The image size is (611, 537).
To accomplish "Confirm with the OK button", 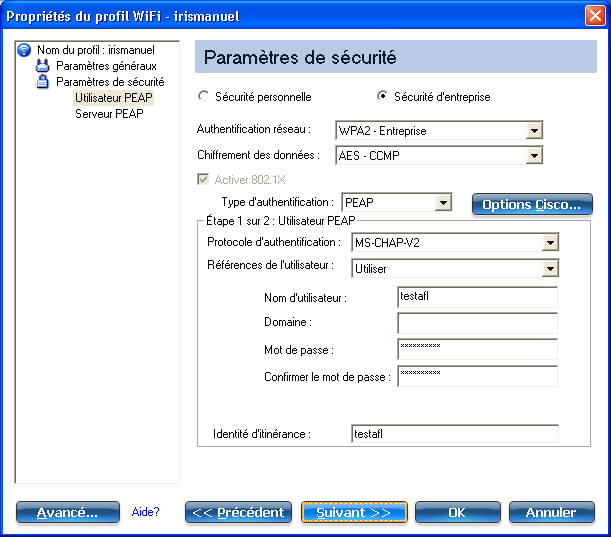I will (457, 512).
